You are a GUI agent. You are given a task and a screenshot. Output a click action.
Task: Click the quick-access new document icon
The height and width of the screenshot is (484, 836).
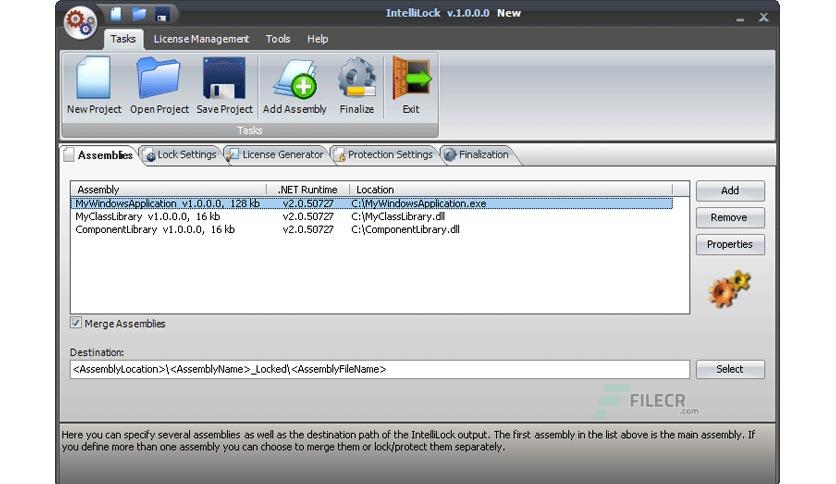tap(116, 13)
